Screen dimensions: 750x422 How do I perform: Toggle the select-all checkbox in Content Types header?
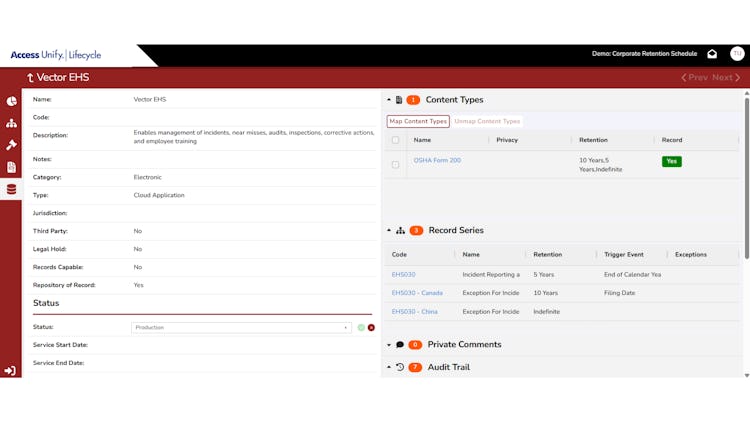[395, 140]
